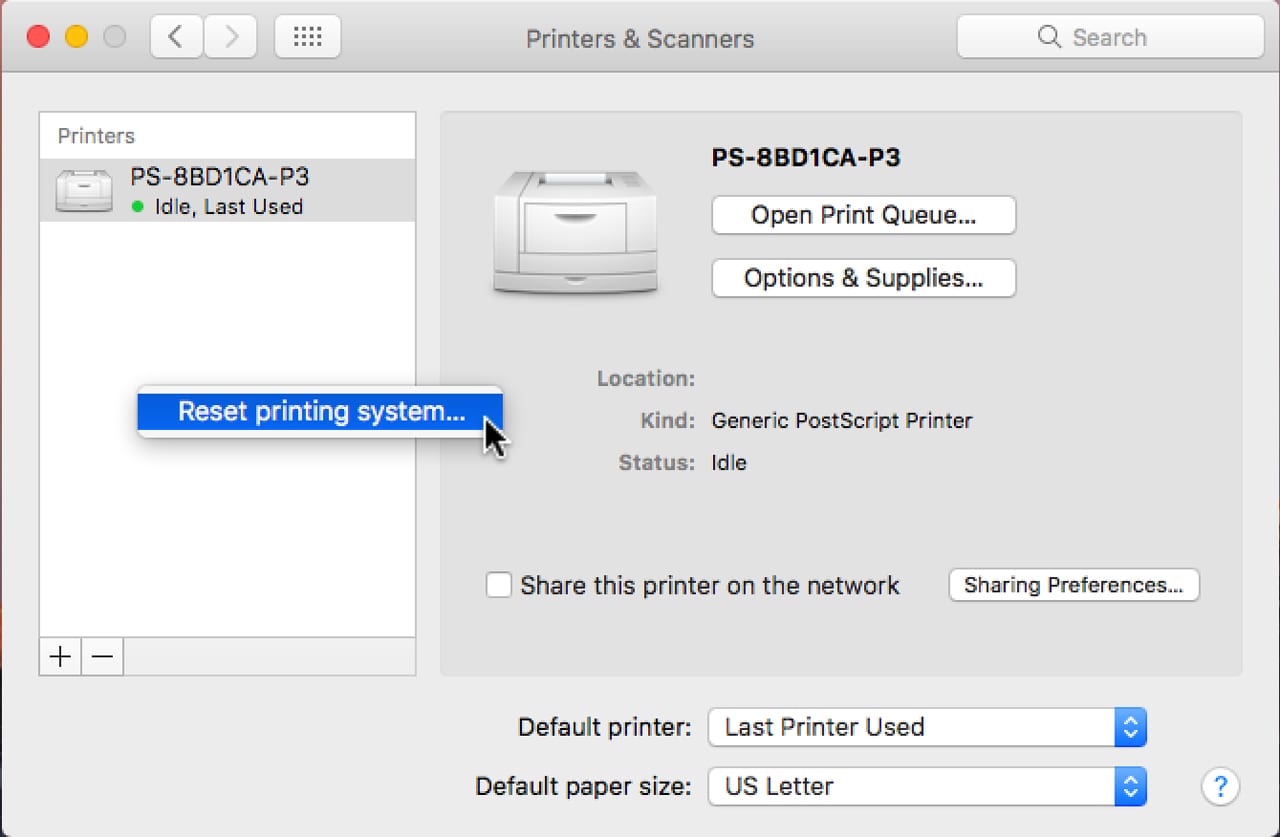Click Open Print Queue button

[863, 215]
